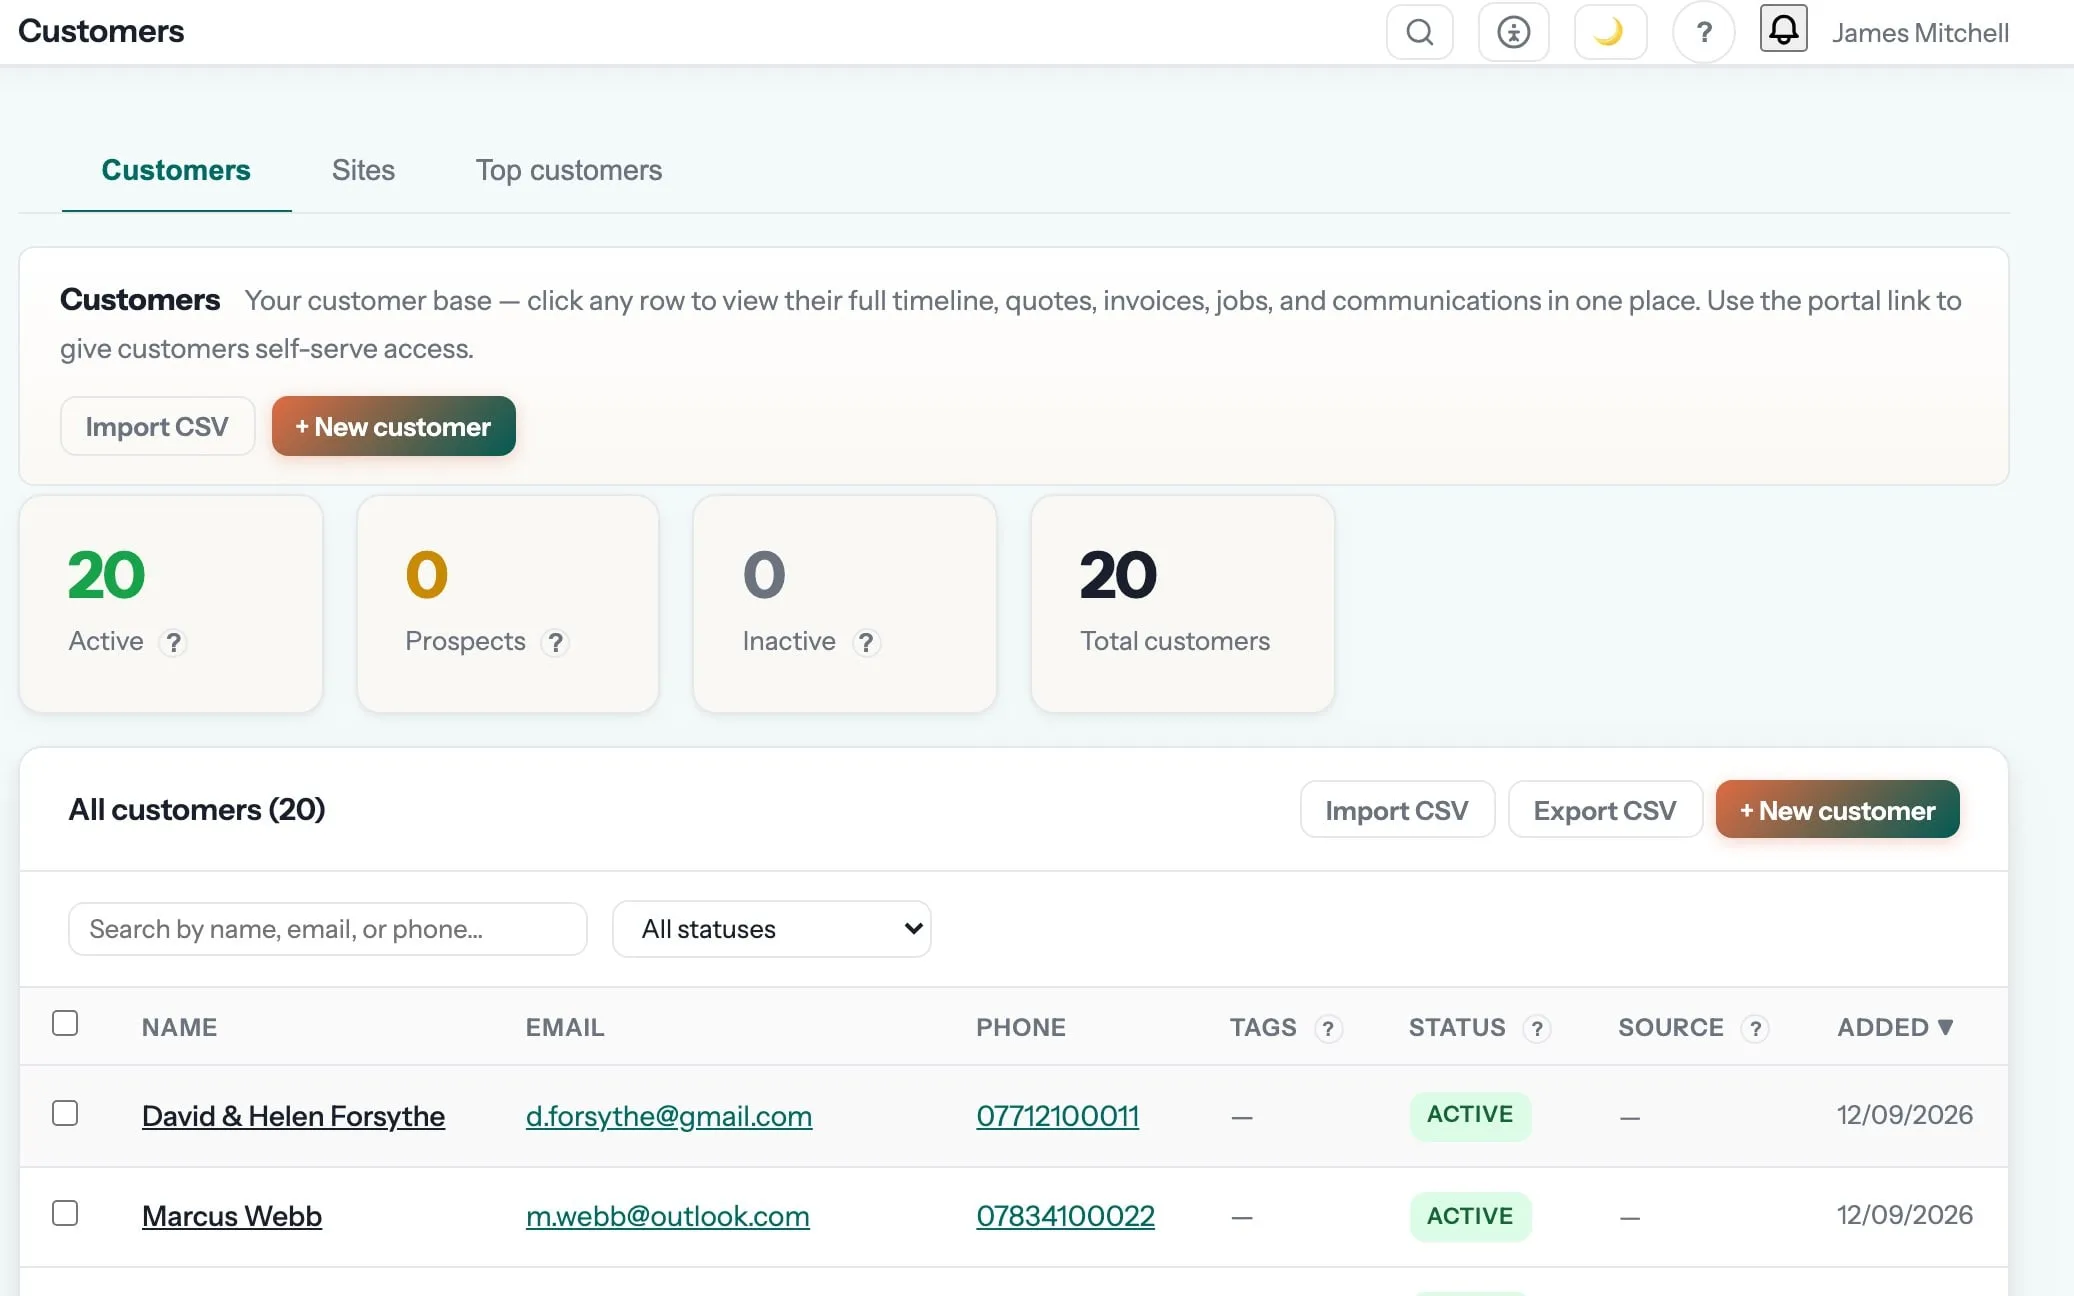Screen dimensions: 2074x1296
Task: Open the accessibility options icon
Action: click(1513, 32)
